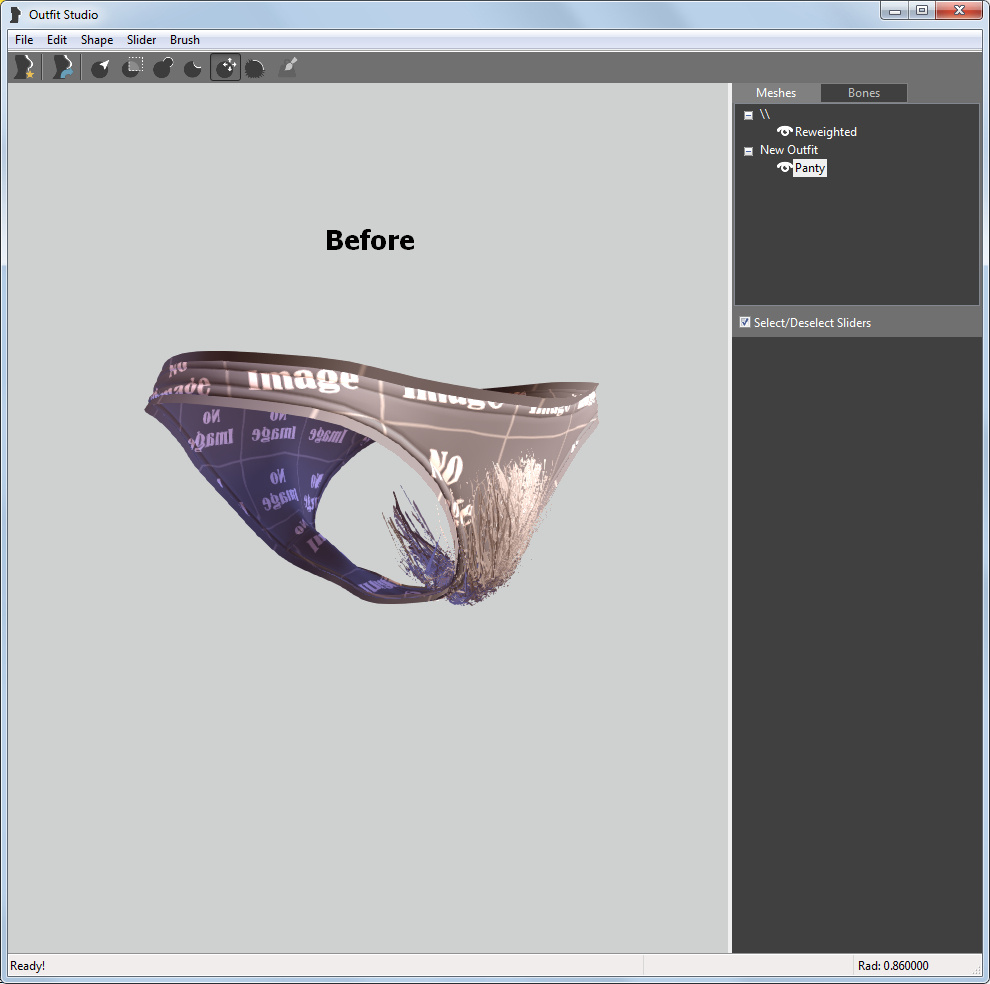990x984 pixels.
Task: Choose the Deflate brush tool
Action: (x=194, y=68)
